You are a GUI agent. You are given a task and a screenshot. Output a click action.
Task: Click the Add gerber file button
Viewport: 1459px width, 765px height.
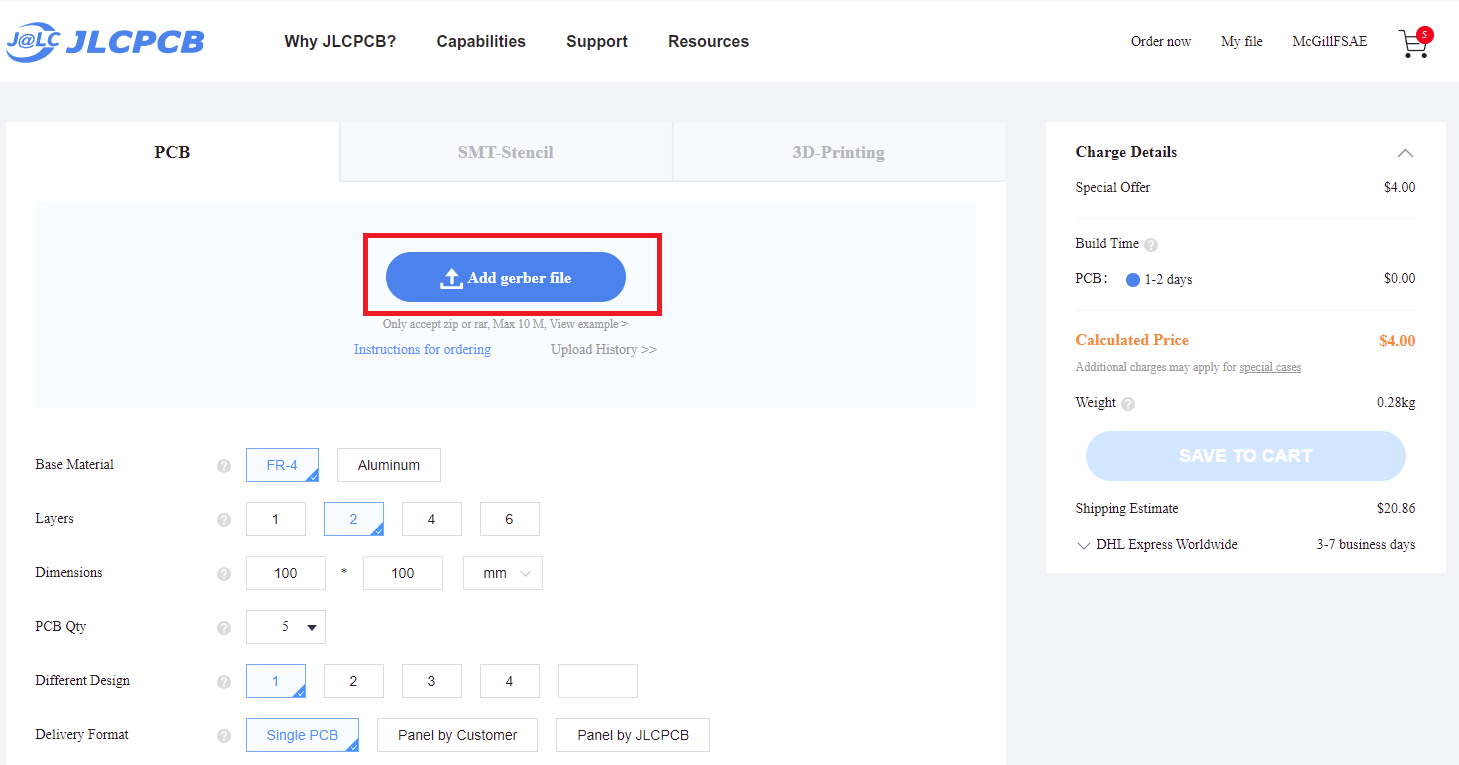click(x=506, y=277)
